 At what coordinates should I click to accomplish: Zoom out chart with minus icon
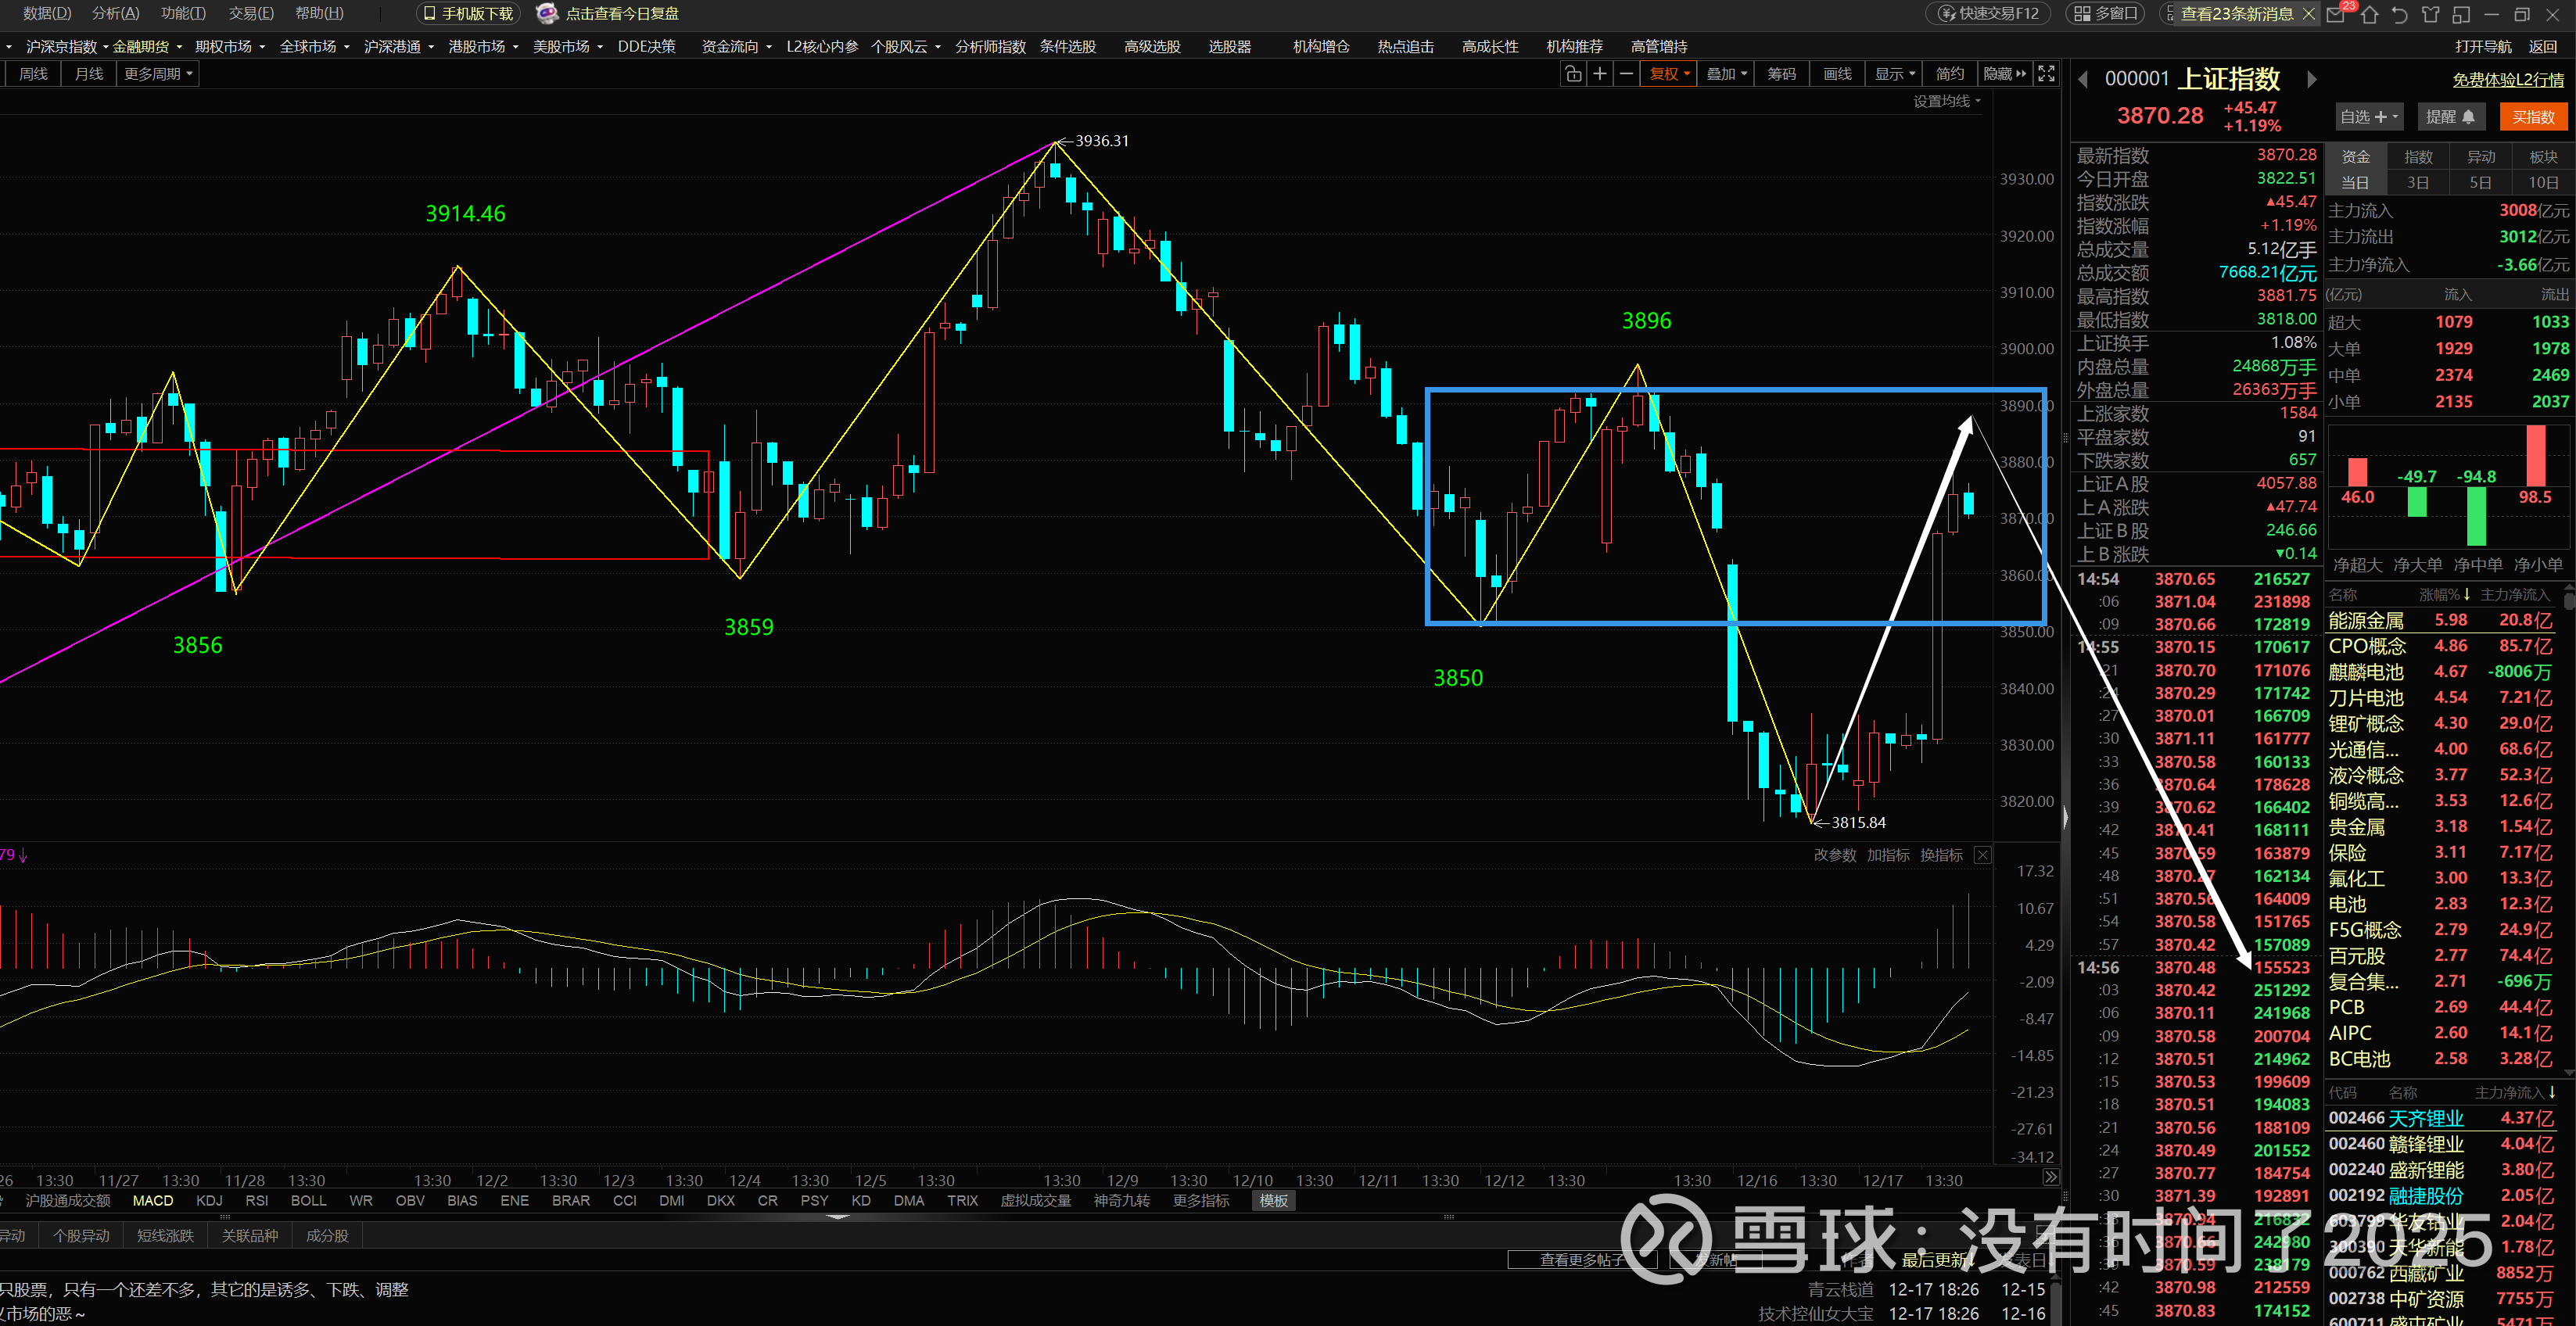pos(1626,74)
